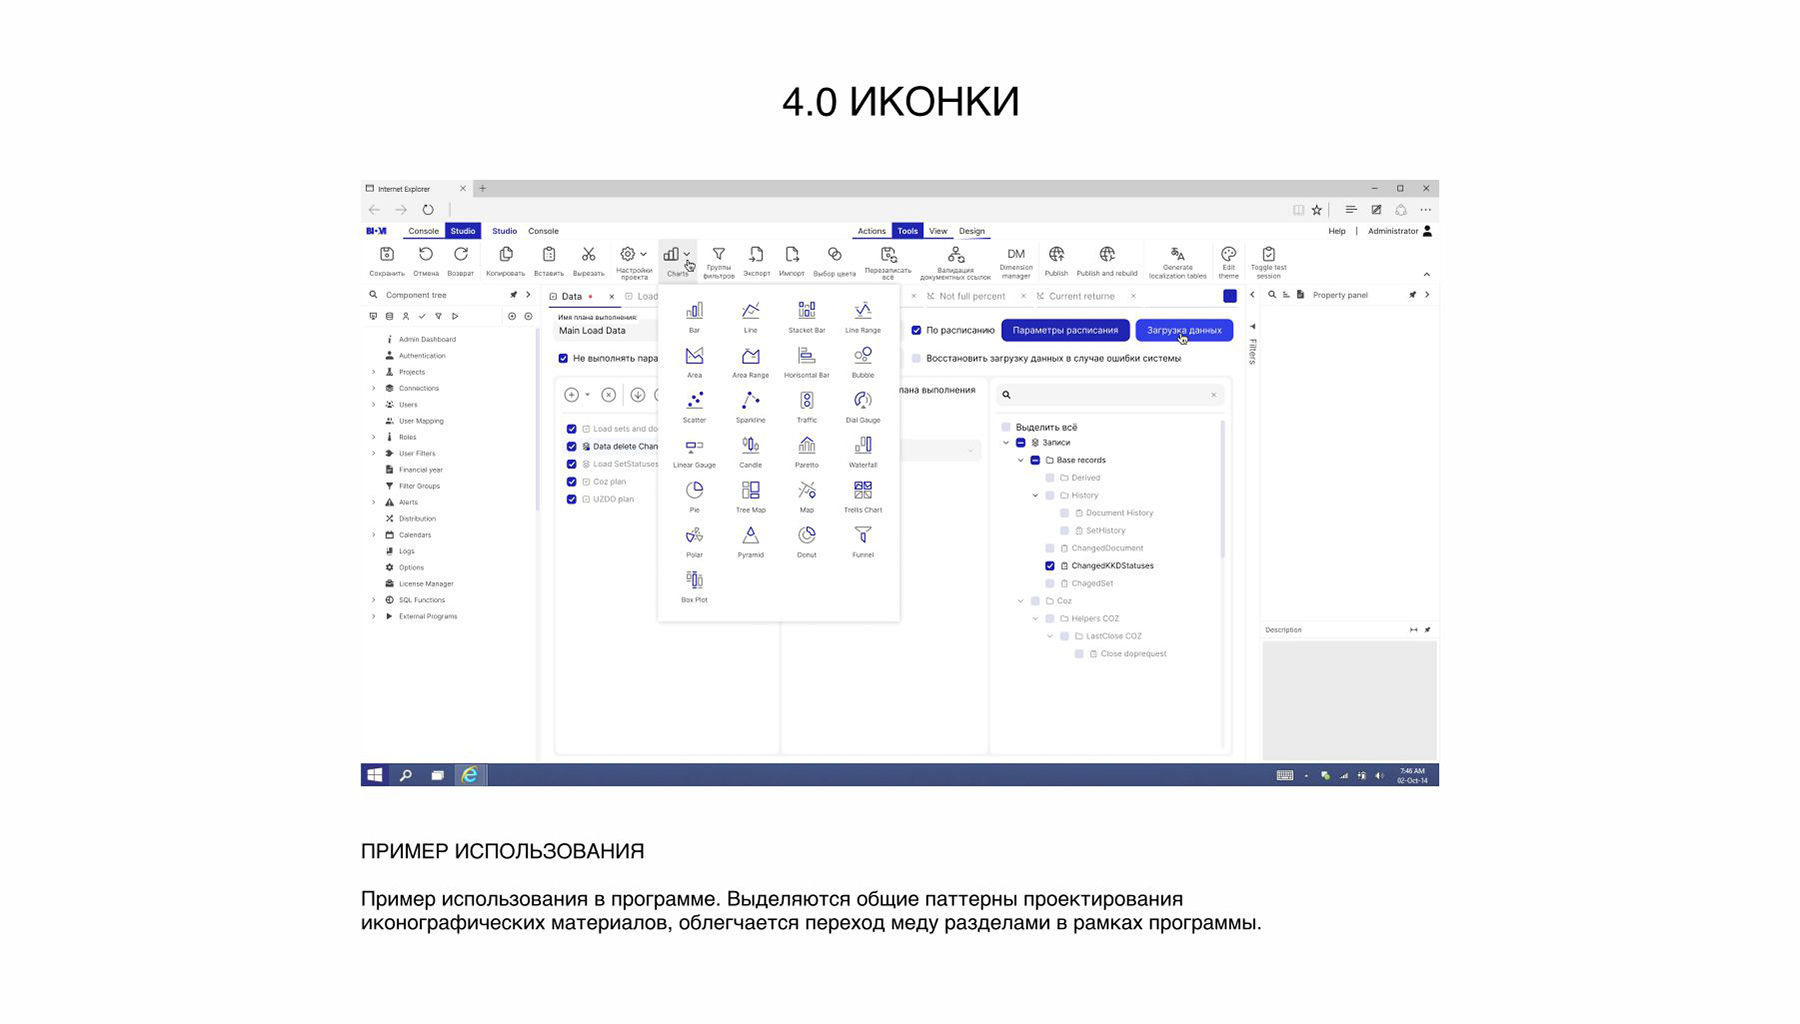Select the Tree Map chart icon
This screenshot has height=1024, width=1800.
click(750, 491)
